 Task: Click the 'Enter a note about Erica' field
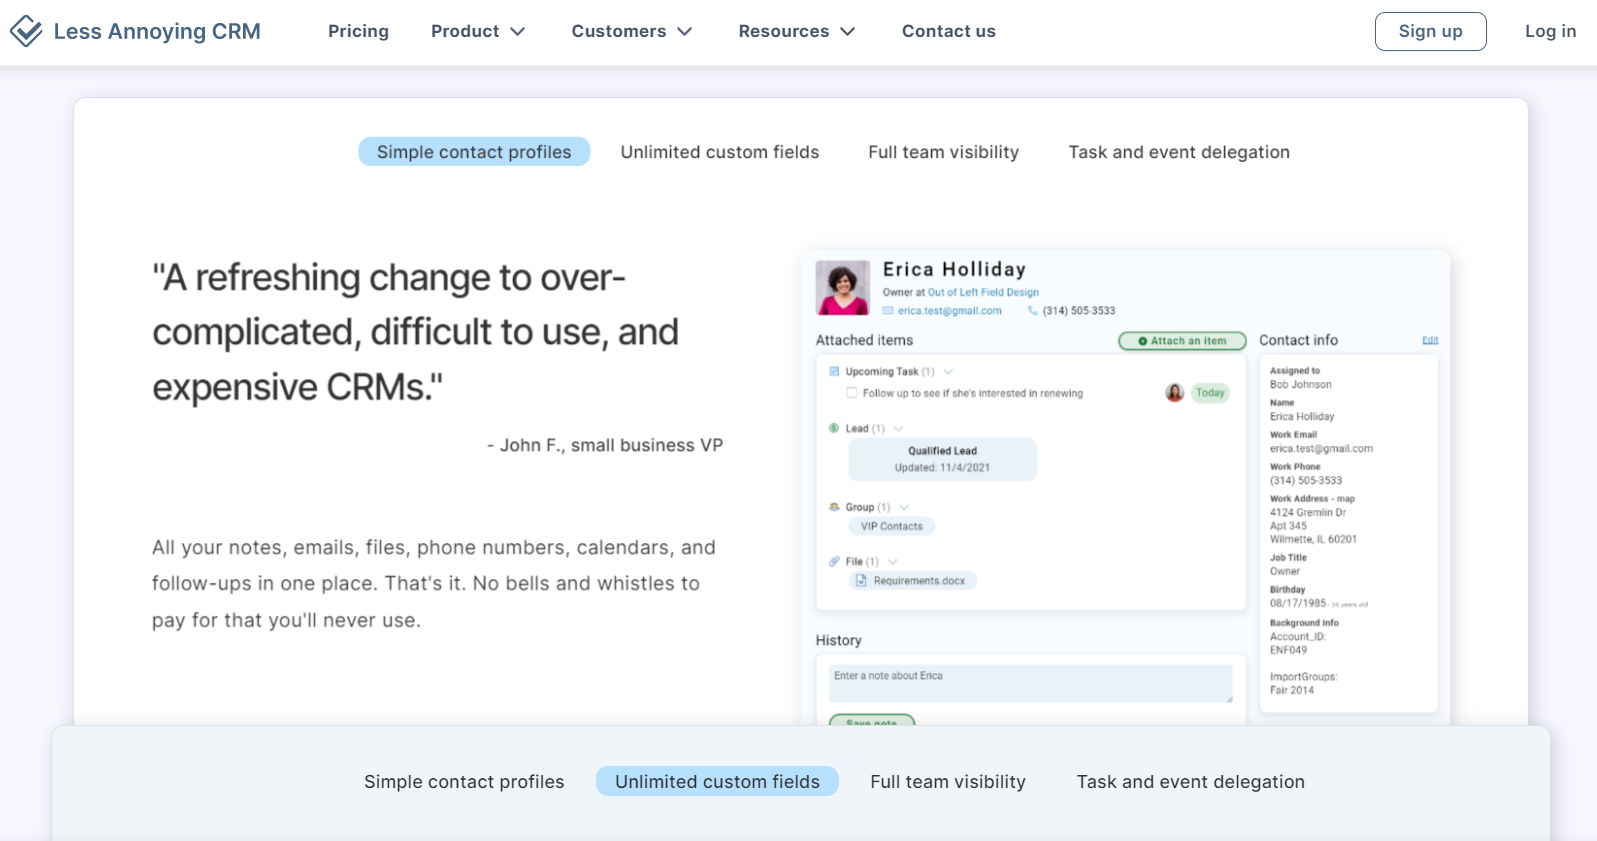(x=1031, y=684)
